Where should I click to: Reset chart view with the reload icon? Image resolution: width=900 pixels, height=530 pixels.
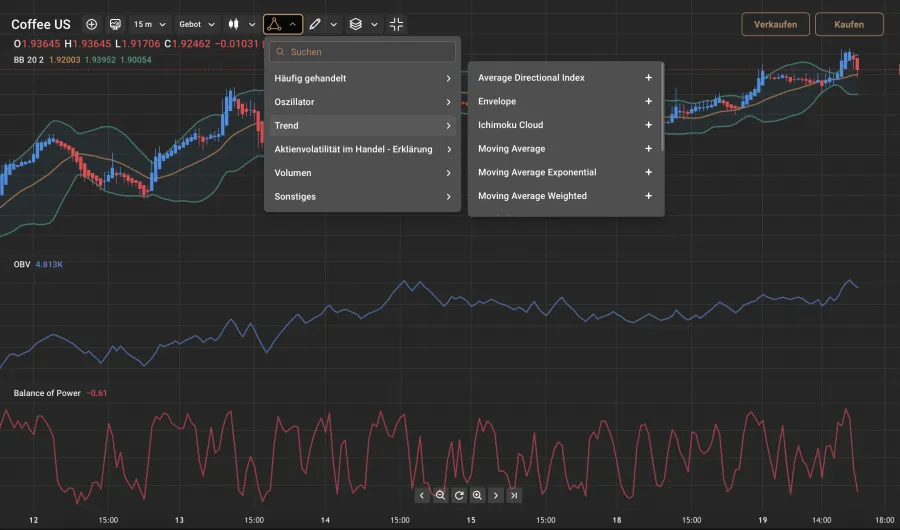[x=459, y=495]
